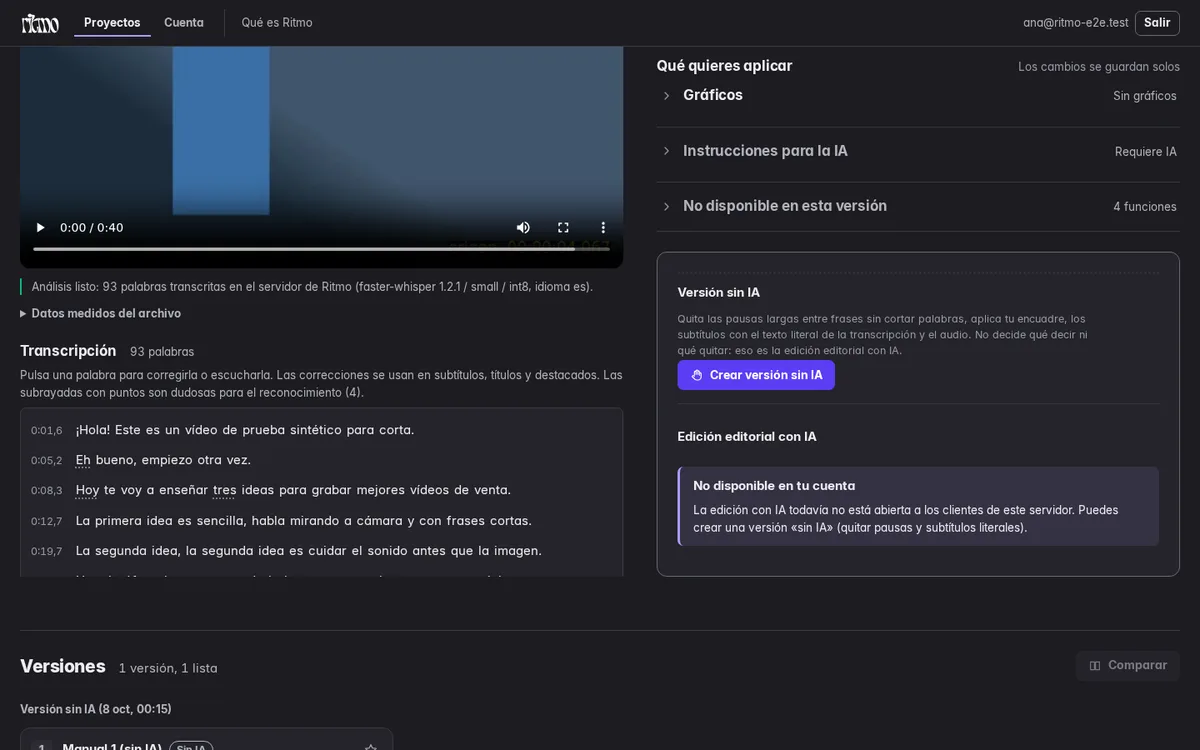Open the Cuenta tab
Screen dimensions: 1200x750
pos(184,23)
